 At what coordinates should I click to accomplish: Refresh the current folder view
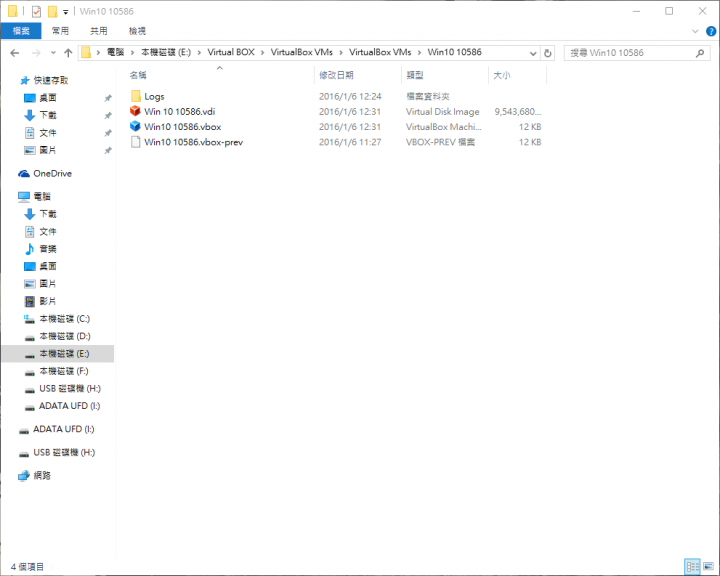(x=547, y=53)
